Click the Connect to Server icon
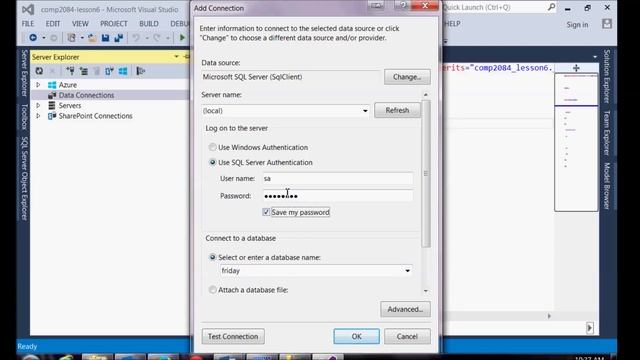Image resolution: width=640 pixels, height=360 pixels. point(84,71)
